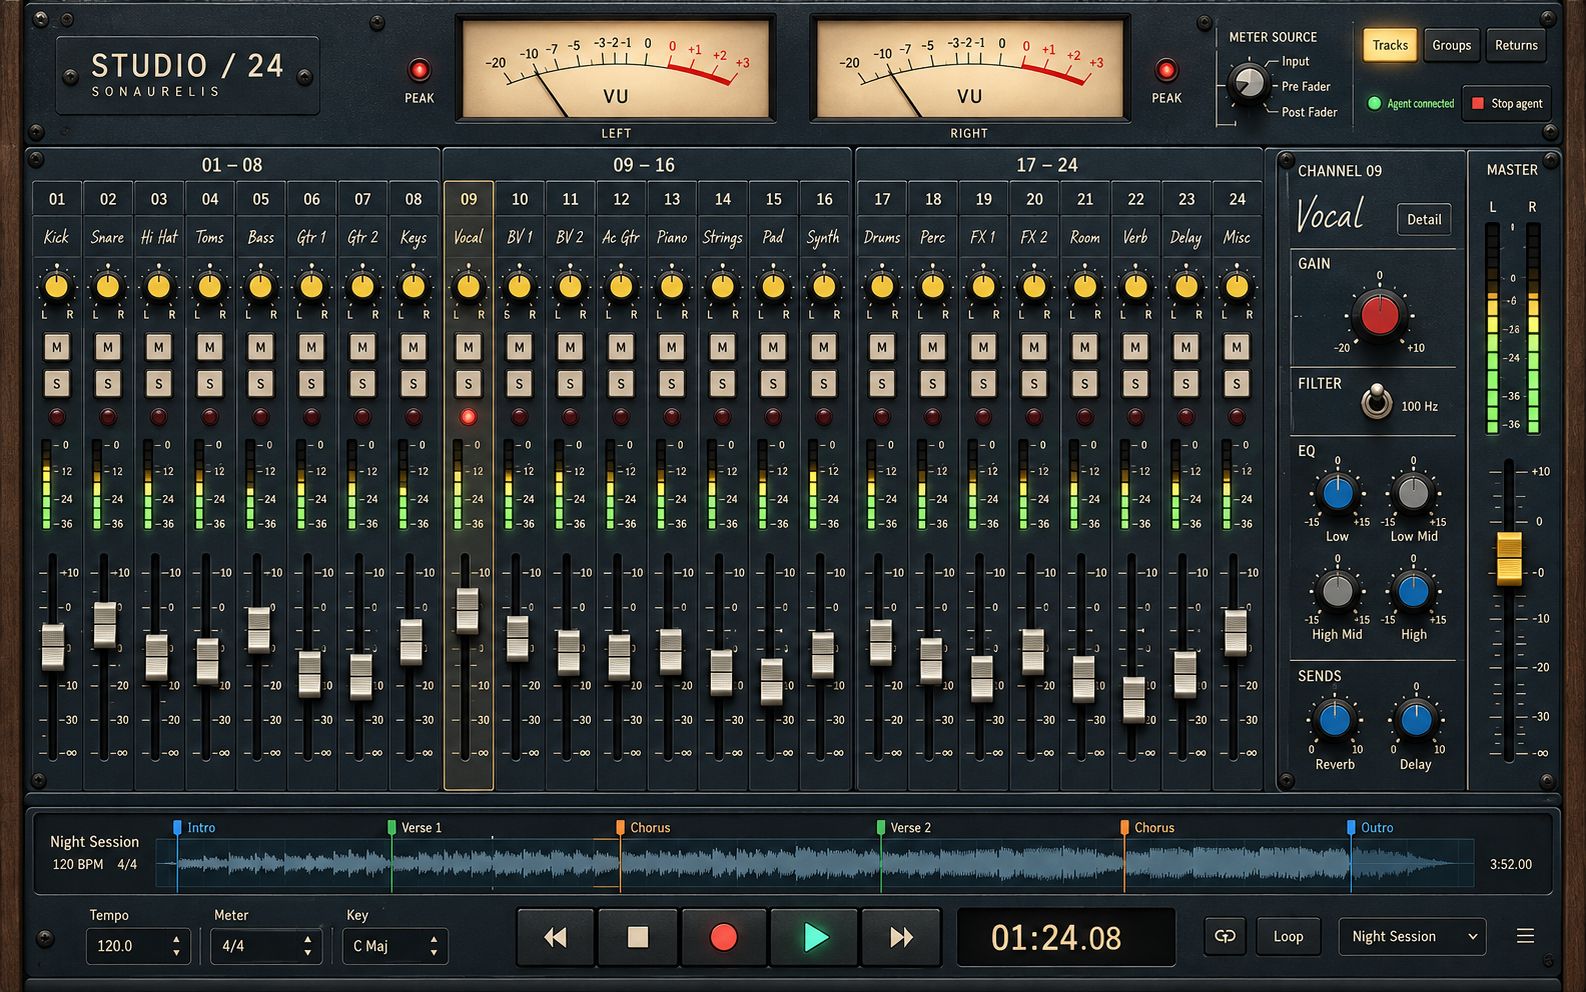Image resolution: width=1586 pixels, height=992 pixels.
Task: Click the Vocal channel pan knob
Action: pos(468,287)
